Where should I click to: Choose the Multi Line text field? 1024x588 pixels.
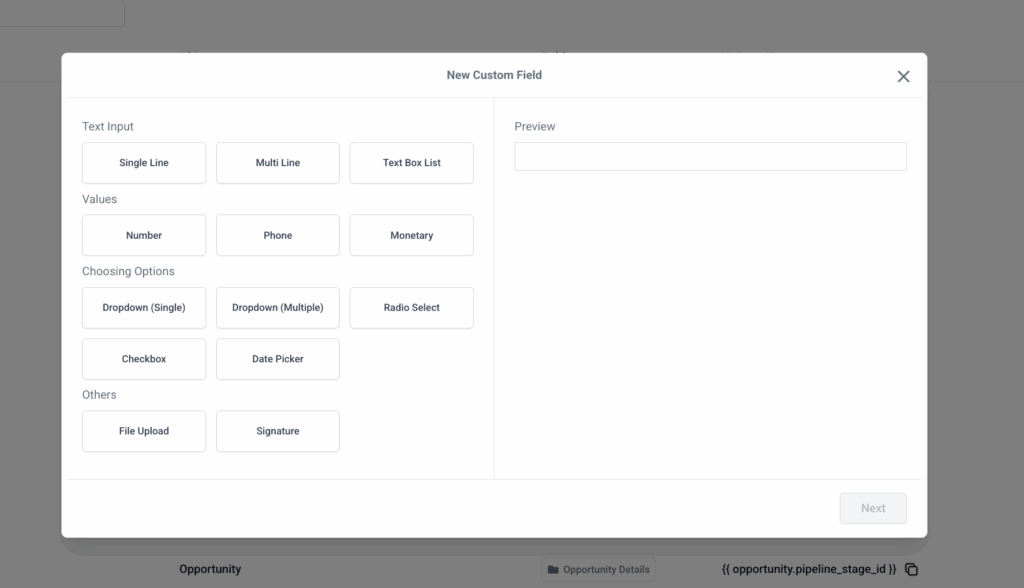click(278, 163)
